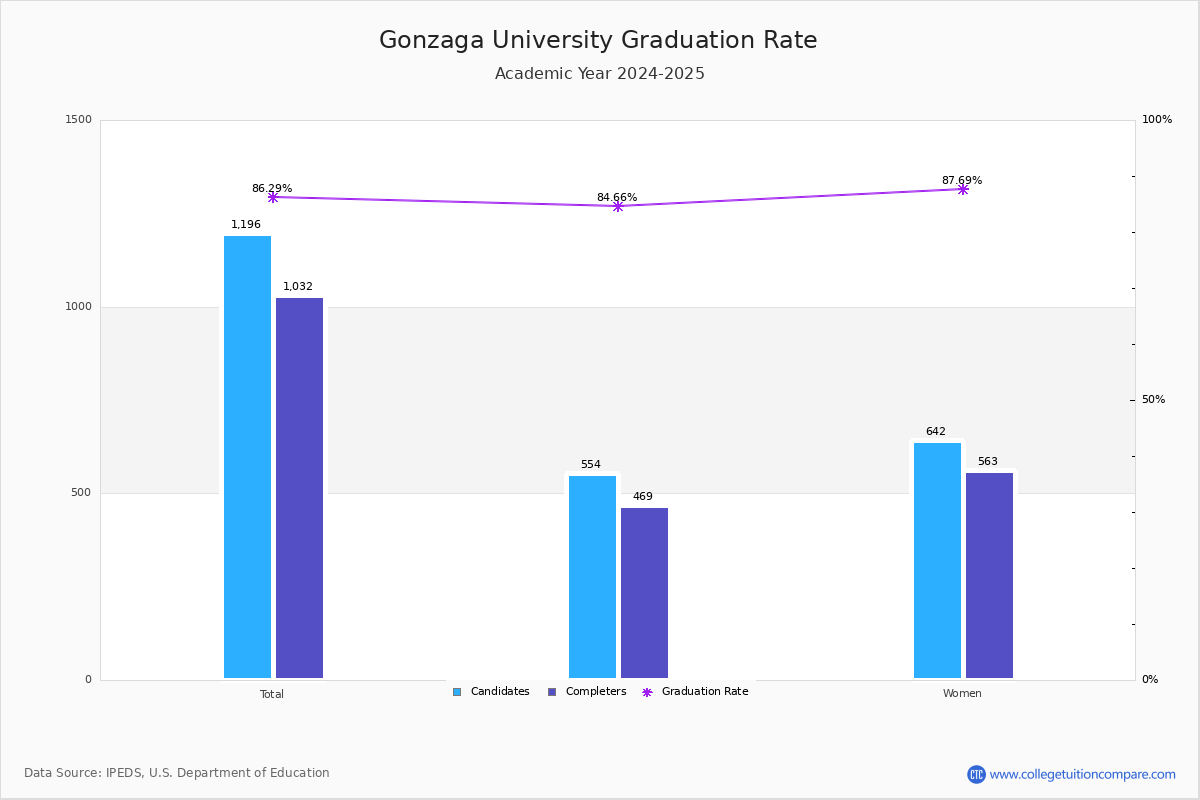Toggle the Completers series legend label
This screenshot has width=1200, height=800.
596,692
